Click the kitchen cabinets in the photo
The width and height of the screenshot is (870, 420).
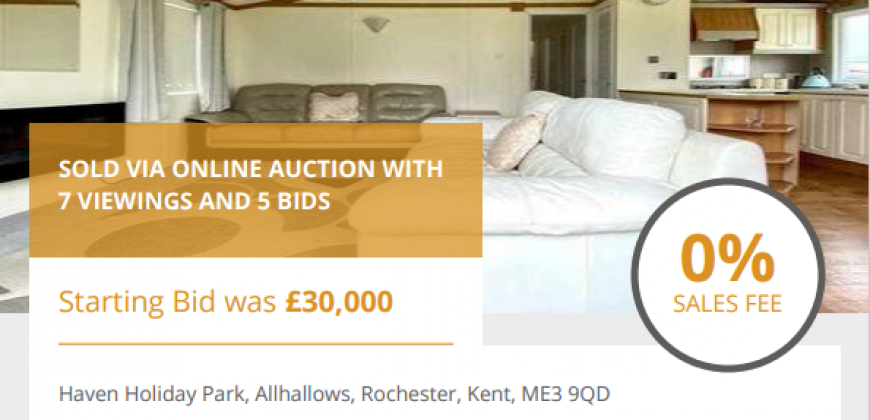pos(788,29)
